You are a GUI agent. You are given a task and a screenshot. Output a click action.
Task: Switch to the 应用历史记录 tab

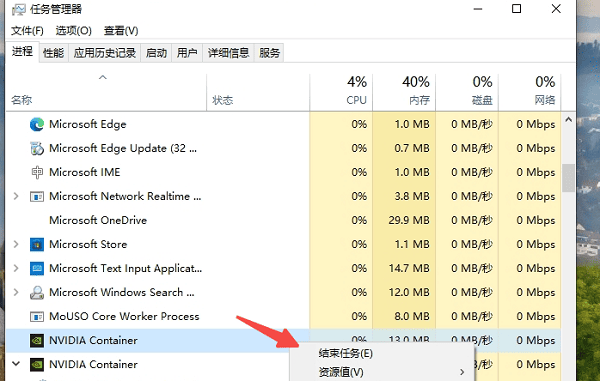point(104,53)
